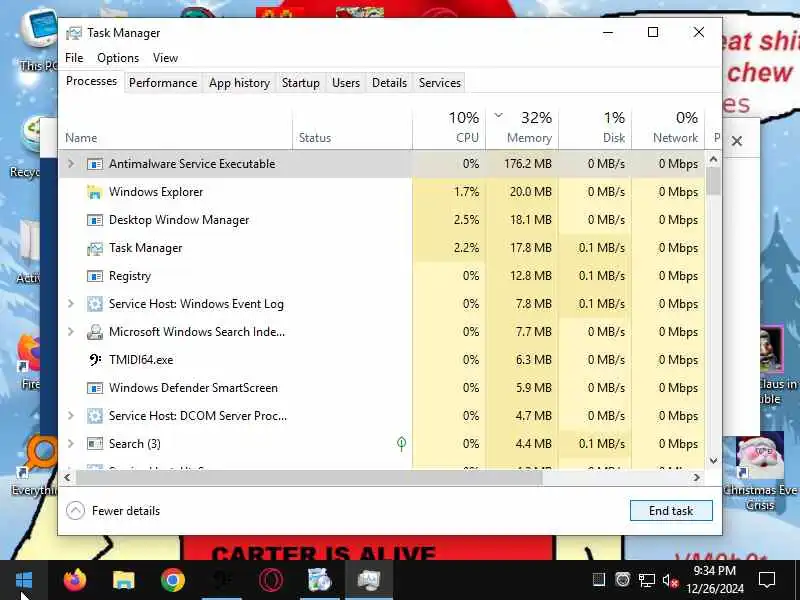
Task: Open the notification action center icon
Action: 766,580
